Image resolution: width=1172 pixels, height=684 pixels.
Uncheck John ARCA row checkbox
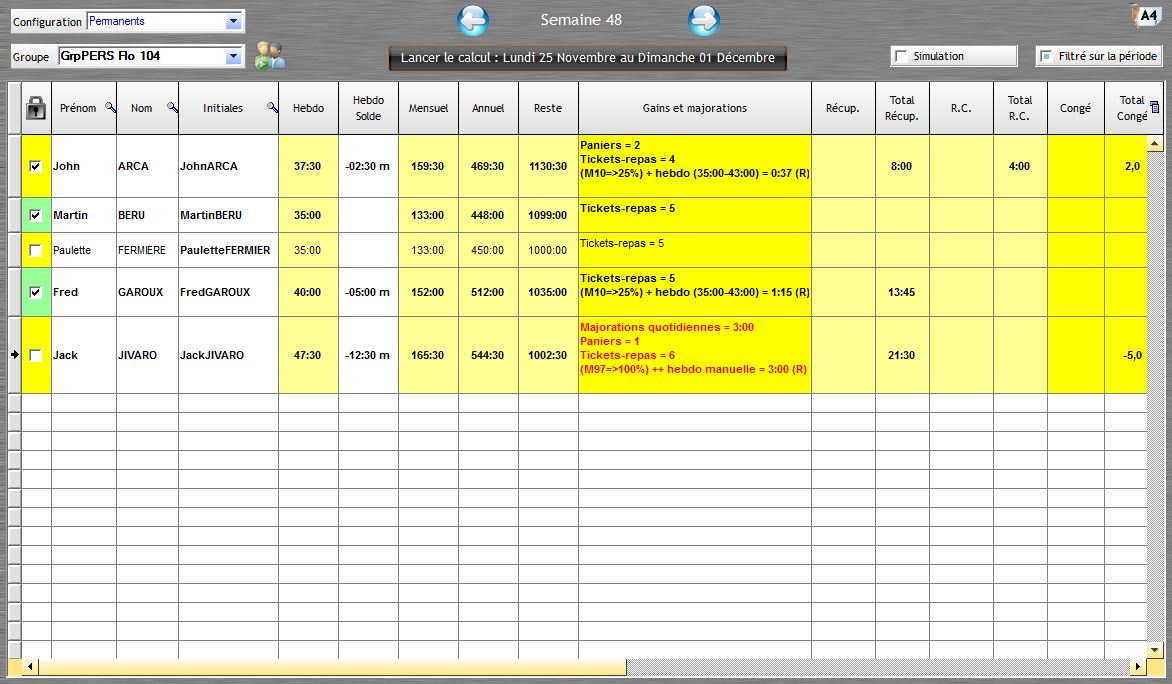(x=35, y=166)
